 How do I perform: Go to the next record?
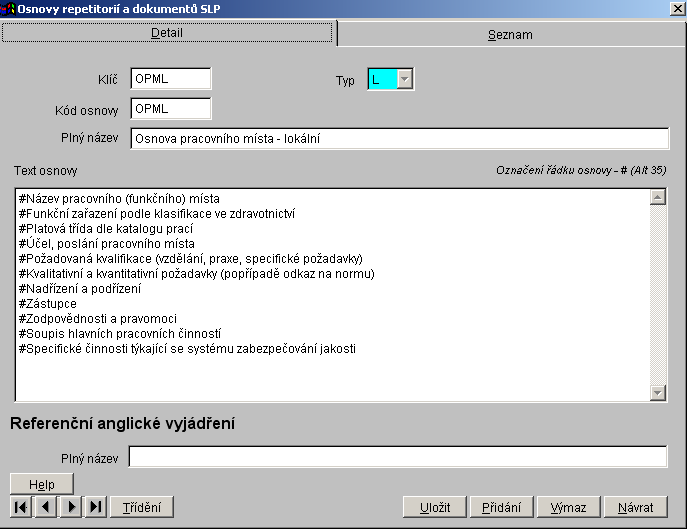coord(70,507)
